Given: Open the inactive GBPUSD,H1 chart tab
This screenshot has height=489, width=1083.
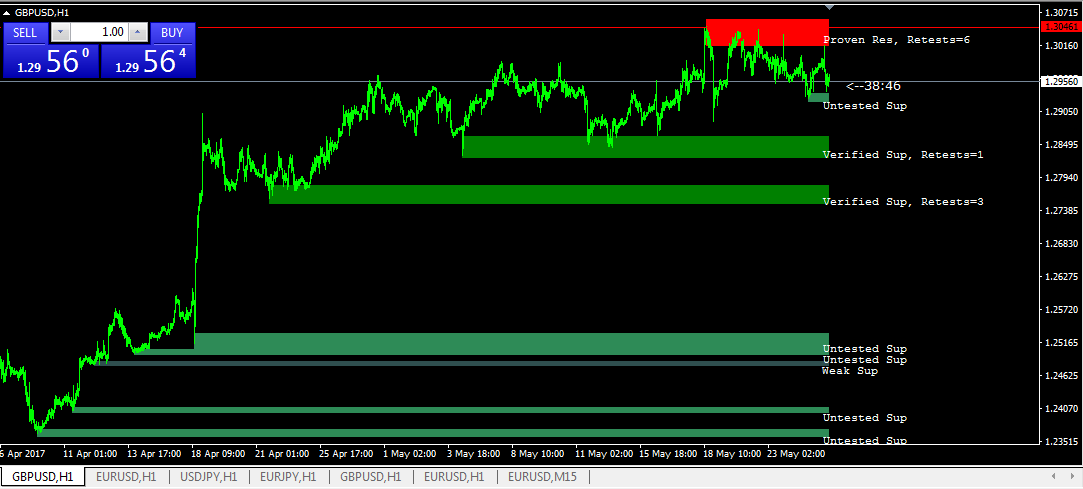Looking at the screenshot, I should click(370, 477).
